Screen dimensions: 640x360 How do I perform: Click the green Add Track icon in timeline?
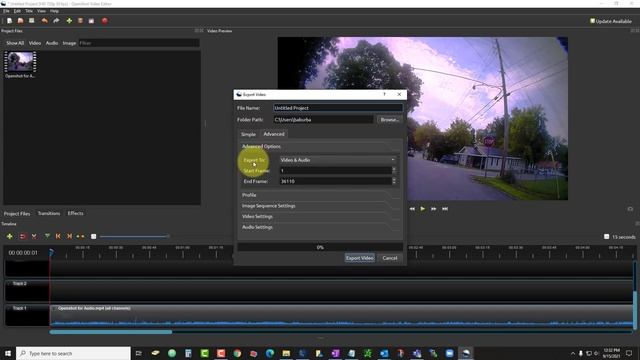click(x=10, y=236)
